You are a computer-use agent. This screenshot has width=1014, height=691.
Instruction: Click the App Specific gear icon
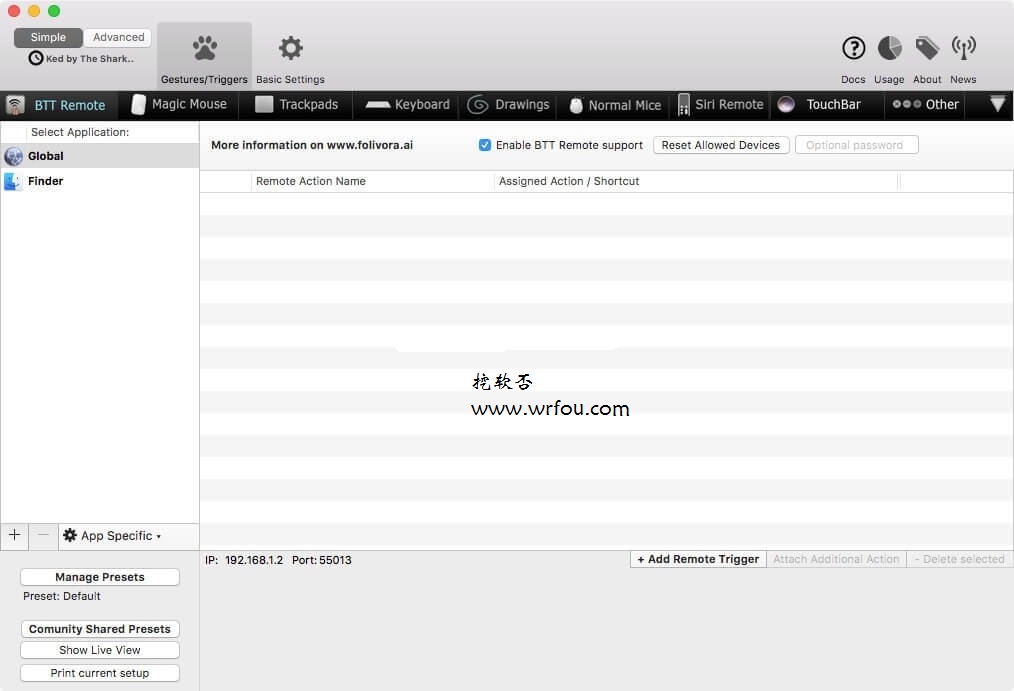70,535
